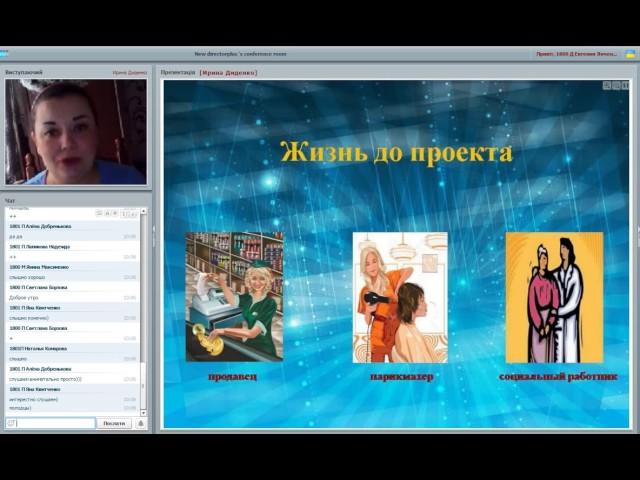Click the logo icon in header's left corner
This screenshot has height=480, width=640.
point(3,53)
